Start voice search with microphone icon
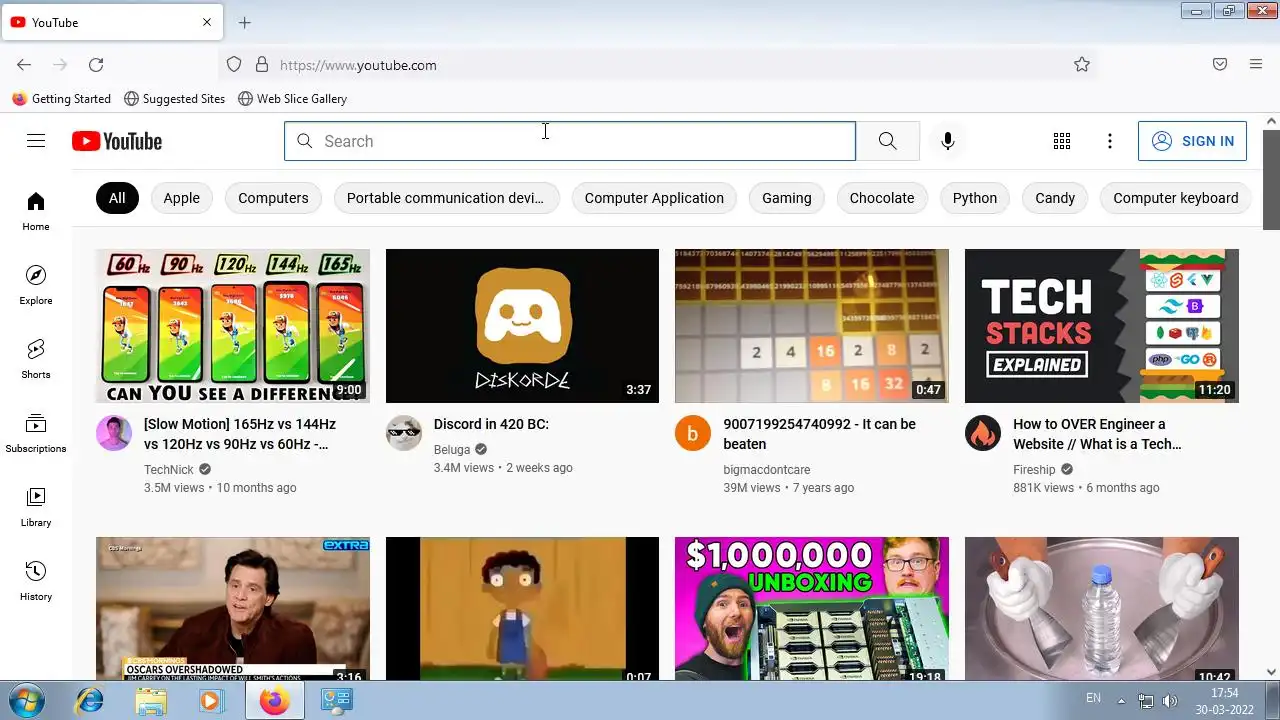Image resolution: width=1280 pixels, height=720 pixels. click(x=948, y=141)
